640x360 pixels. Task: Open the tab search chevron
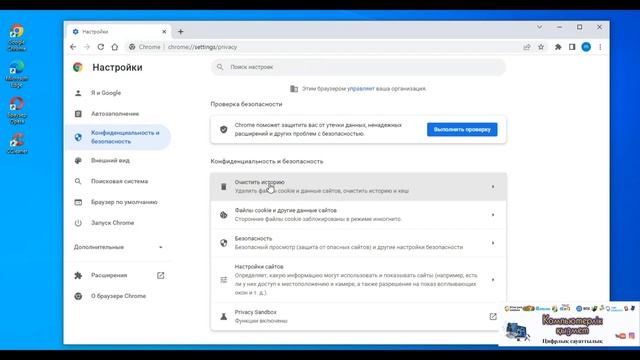540,27
